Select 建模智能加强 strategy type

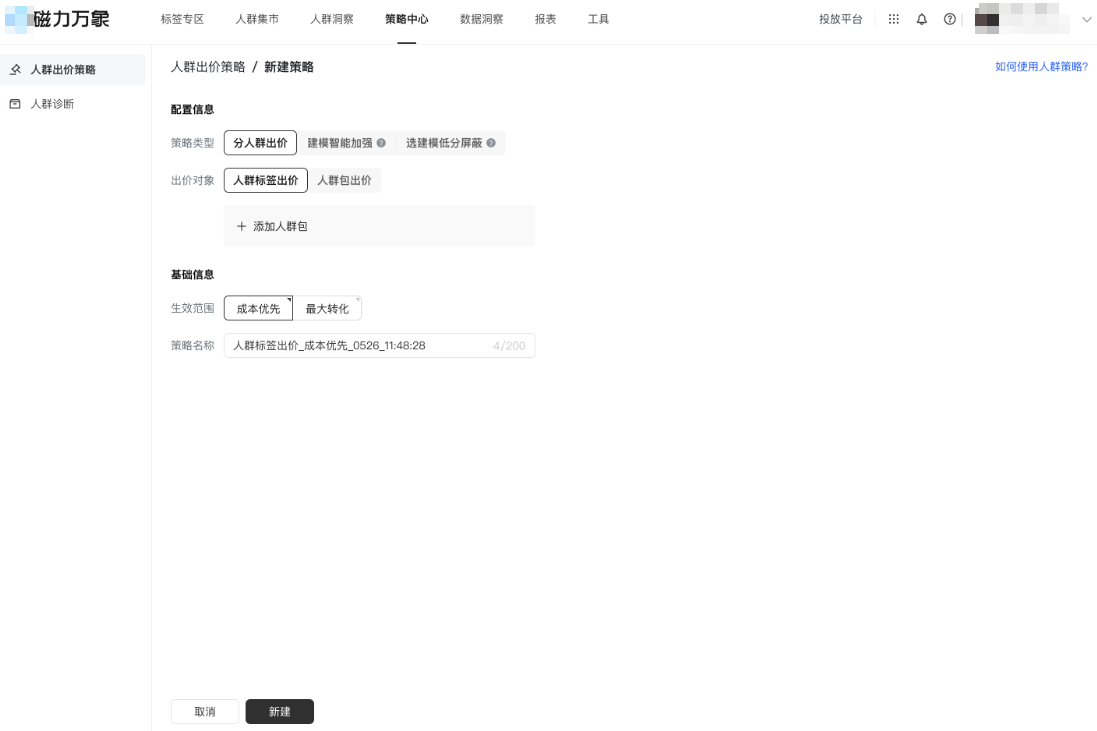(346, 143)
